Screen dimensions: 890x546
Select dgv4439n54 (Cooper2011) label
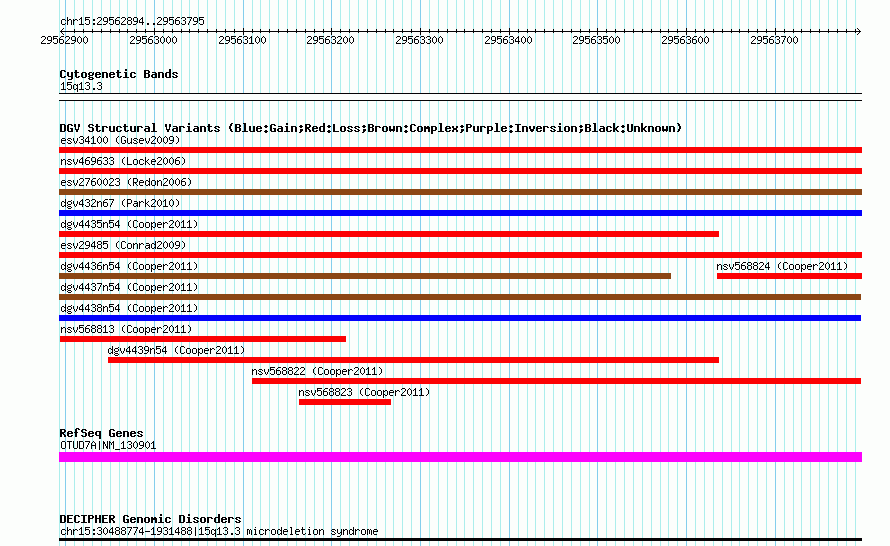point(176,350)
